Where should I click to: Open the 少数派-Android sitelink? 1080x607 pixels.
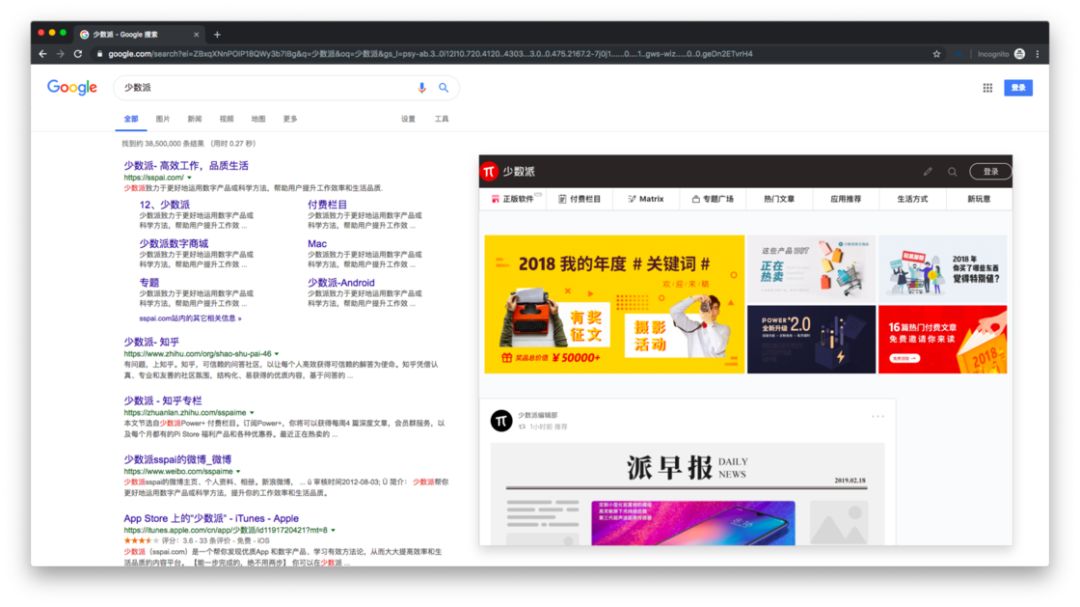click(341, 283)
